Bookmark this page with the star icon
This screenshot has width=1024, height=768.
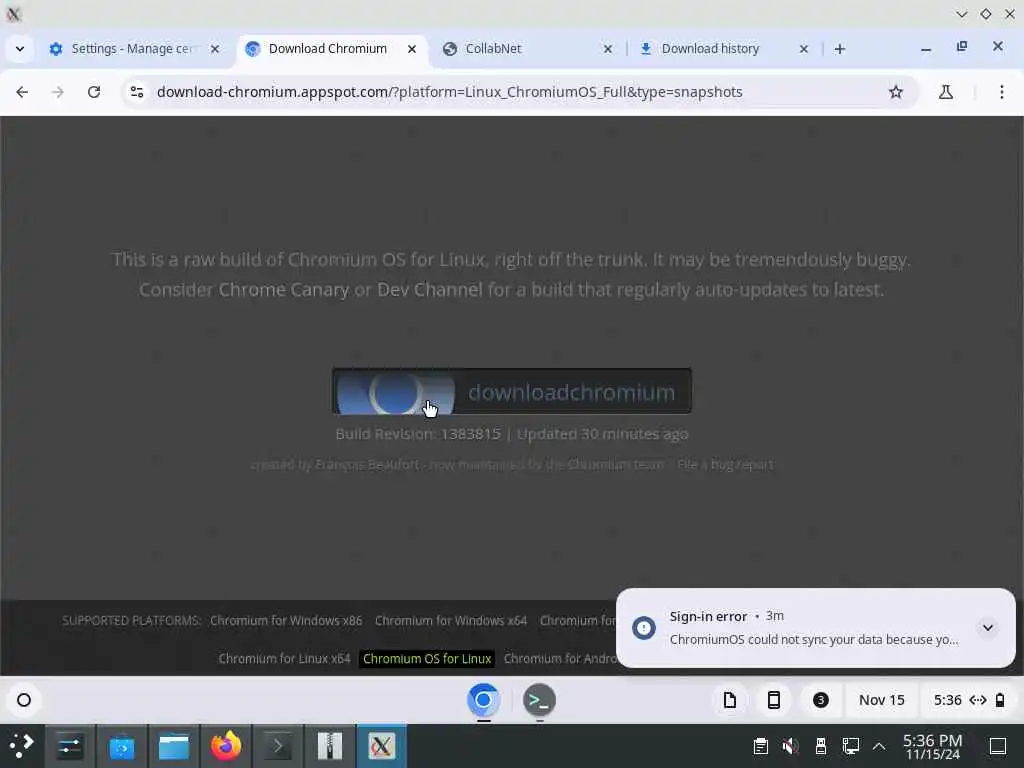(895, 92)
